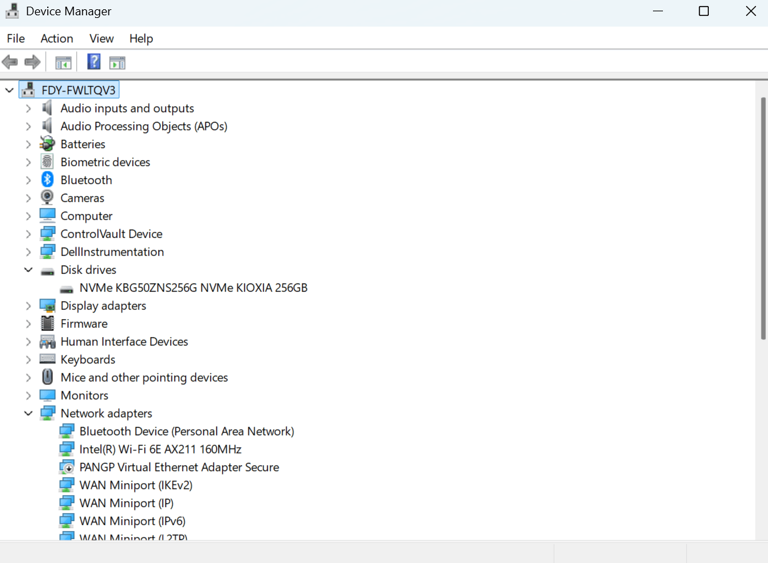Collapse the Network adapters category

coord(29,413)
